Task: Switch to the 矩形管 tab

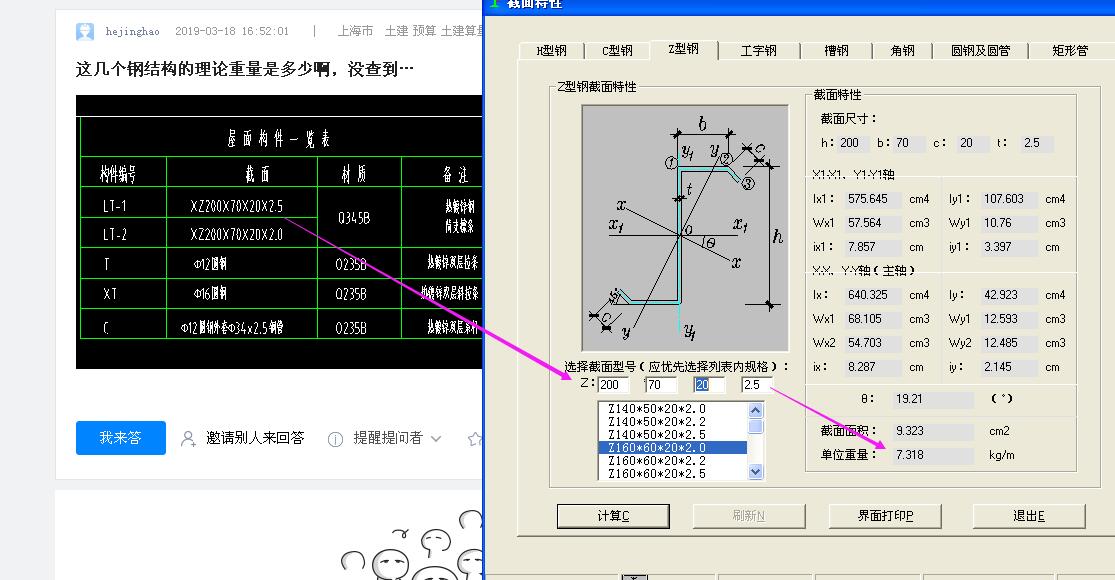Action: (1070, 50)
